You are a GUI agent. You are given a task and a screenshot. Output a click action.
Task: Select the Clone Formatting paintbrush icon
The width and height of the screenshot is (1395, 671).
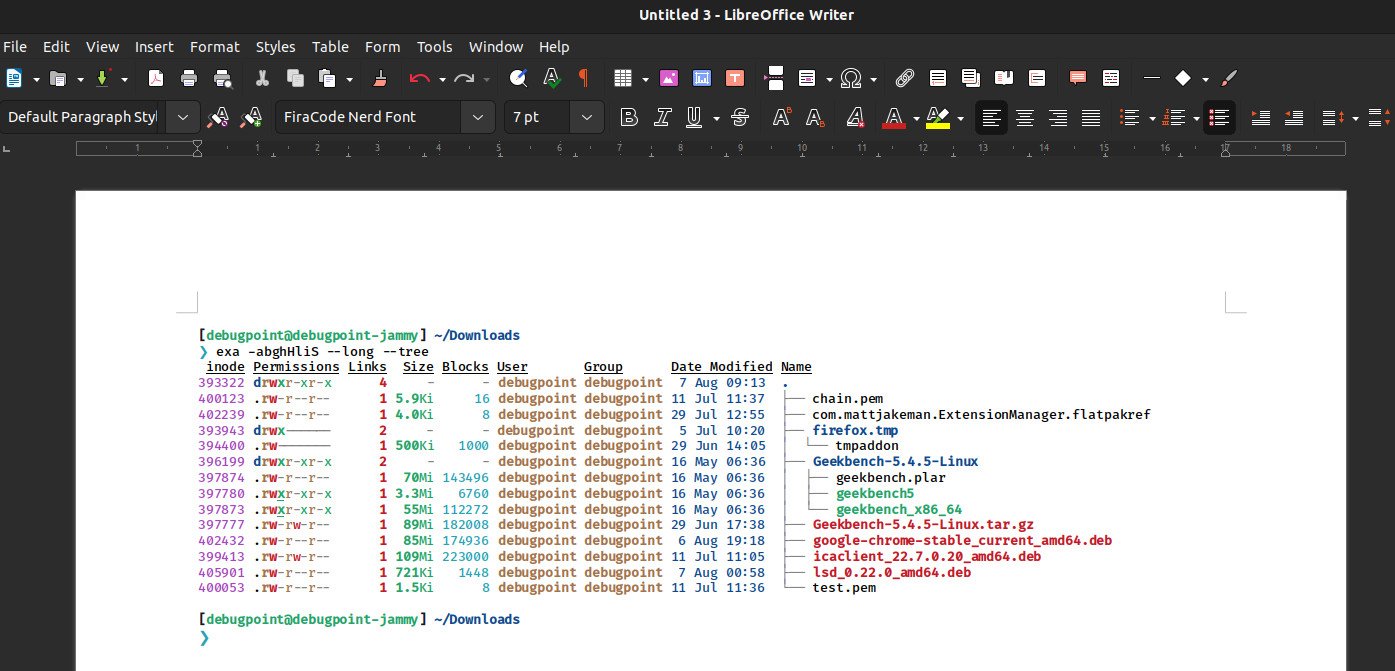380,78
